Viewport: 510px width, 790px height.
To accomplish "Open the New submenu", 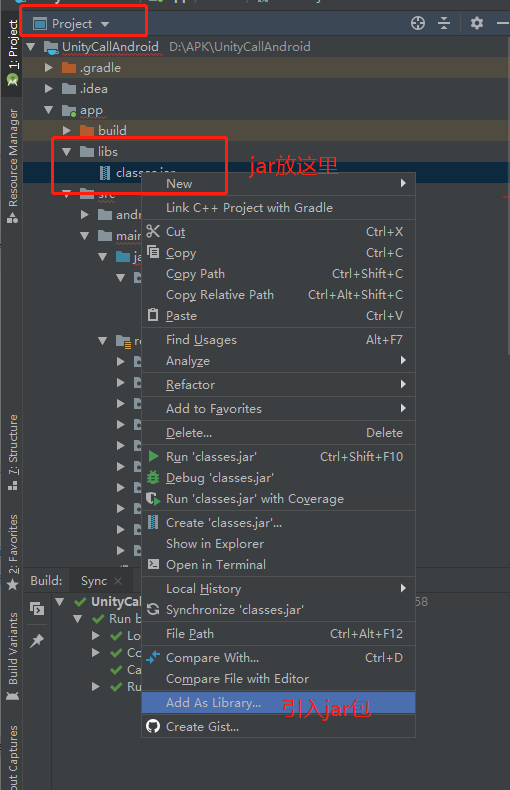I will [x=279, y=184].
